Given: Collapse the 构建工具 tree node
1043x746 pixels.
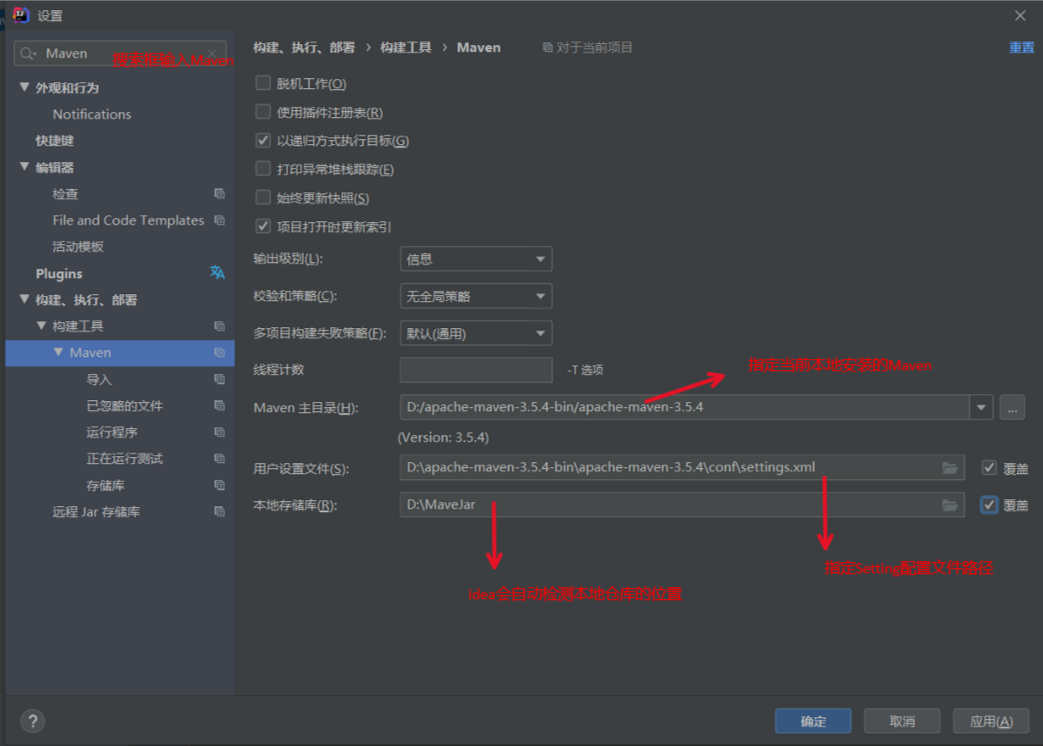Looking at the screenshot, I should pos(41,326).
